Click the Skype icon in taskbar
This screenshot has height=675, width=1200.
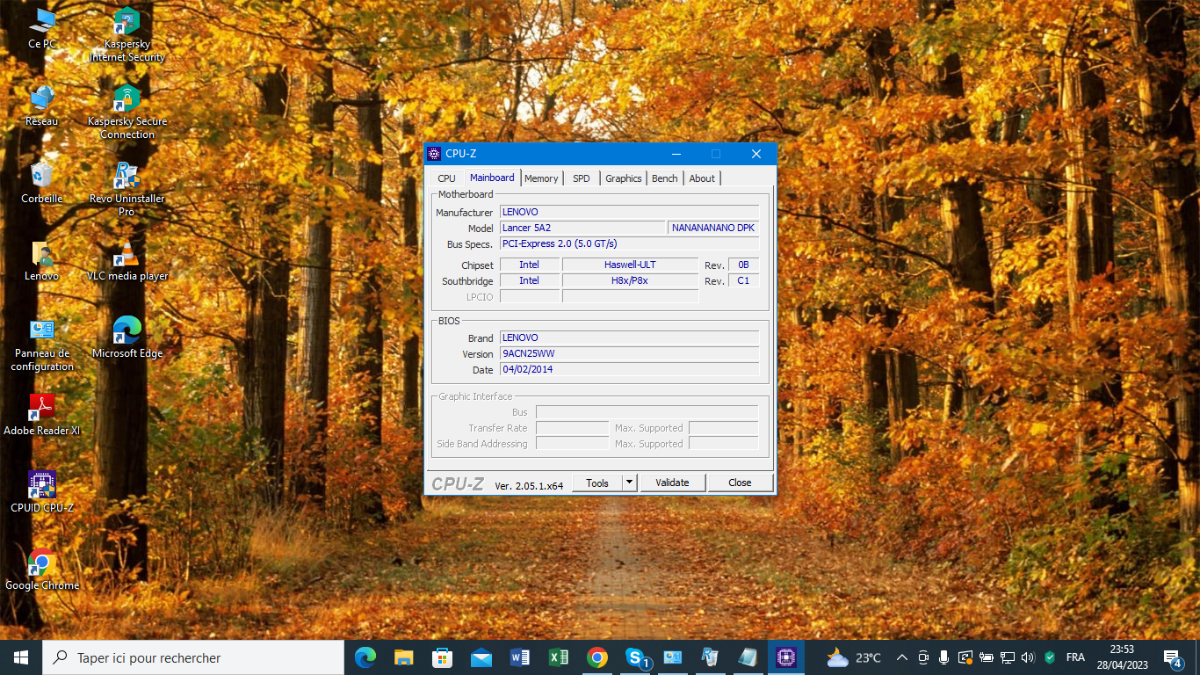click(x=635, y=657)
